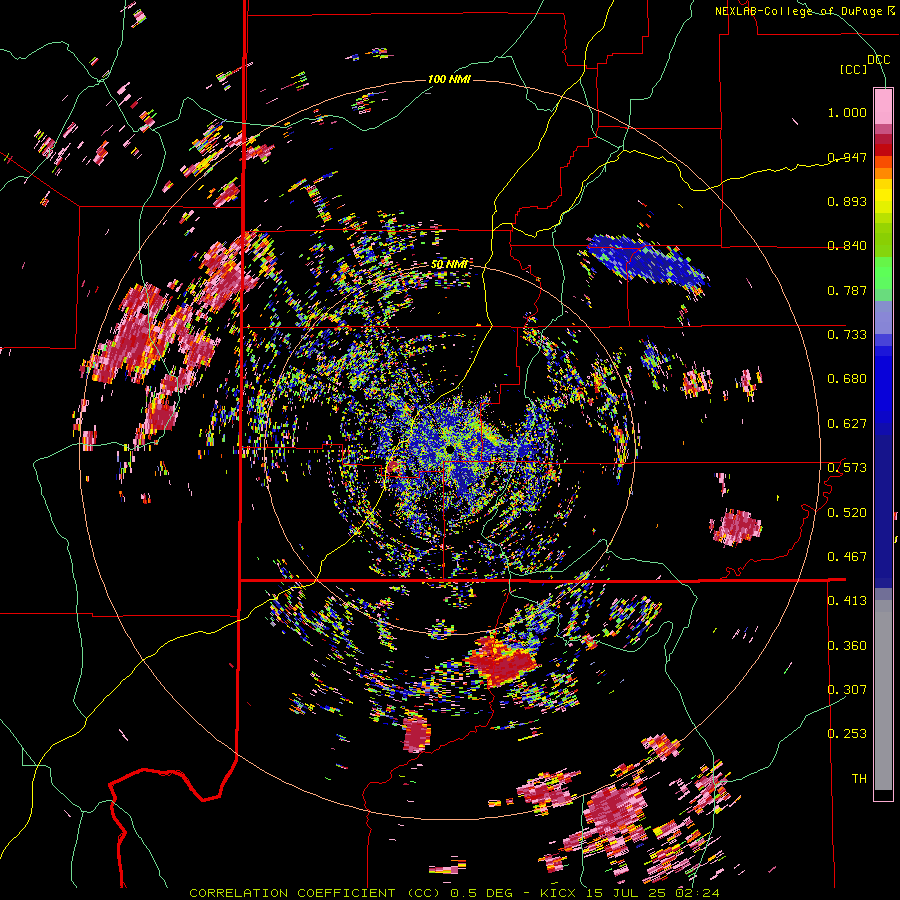
Task: Click the TH threshold label
Action: click(859, 779)
